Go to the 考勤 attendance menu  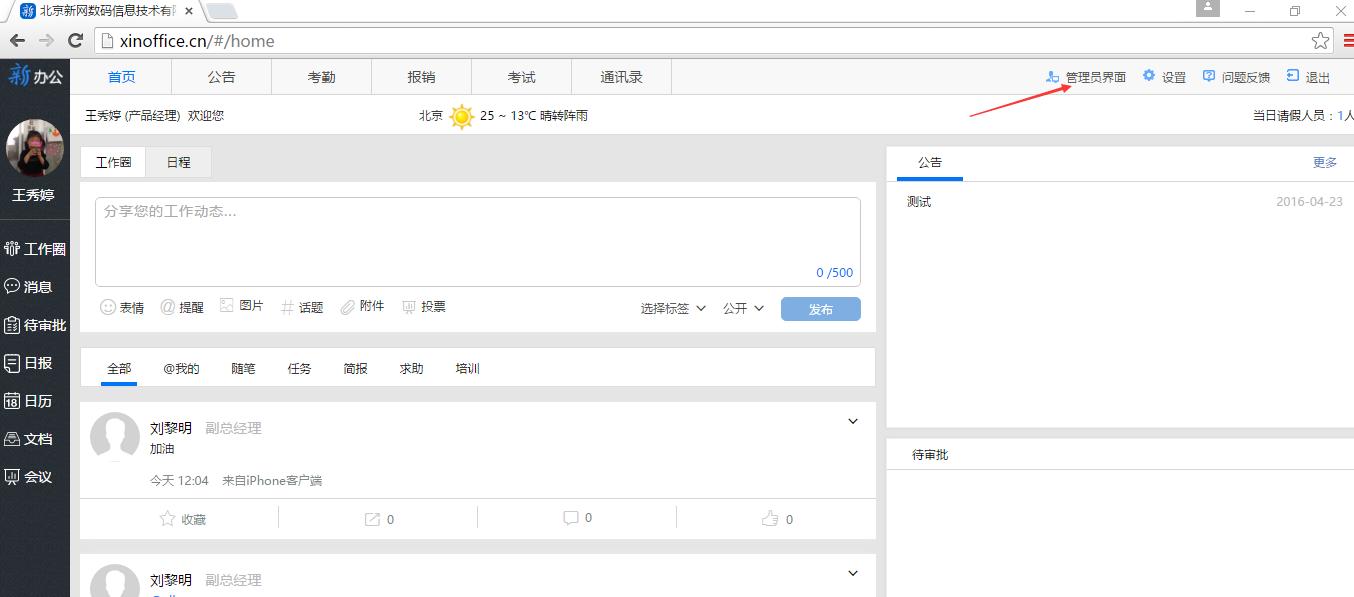click(321, 77)
